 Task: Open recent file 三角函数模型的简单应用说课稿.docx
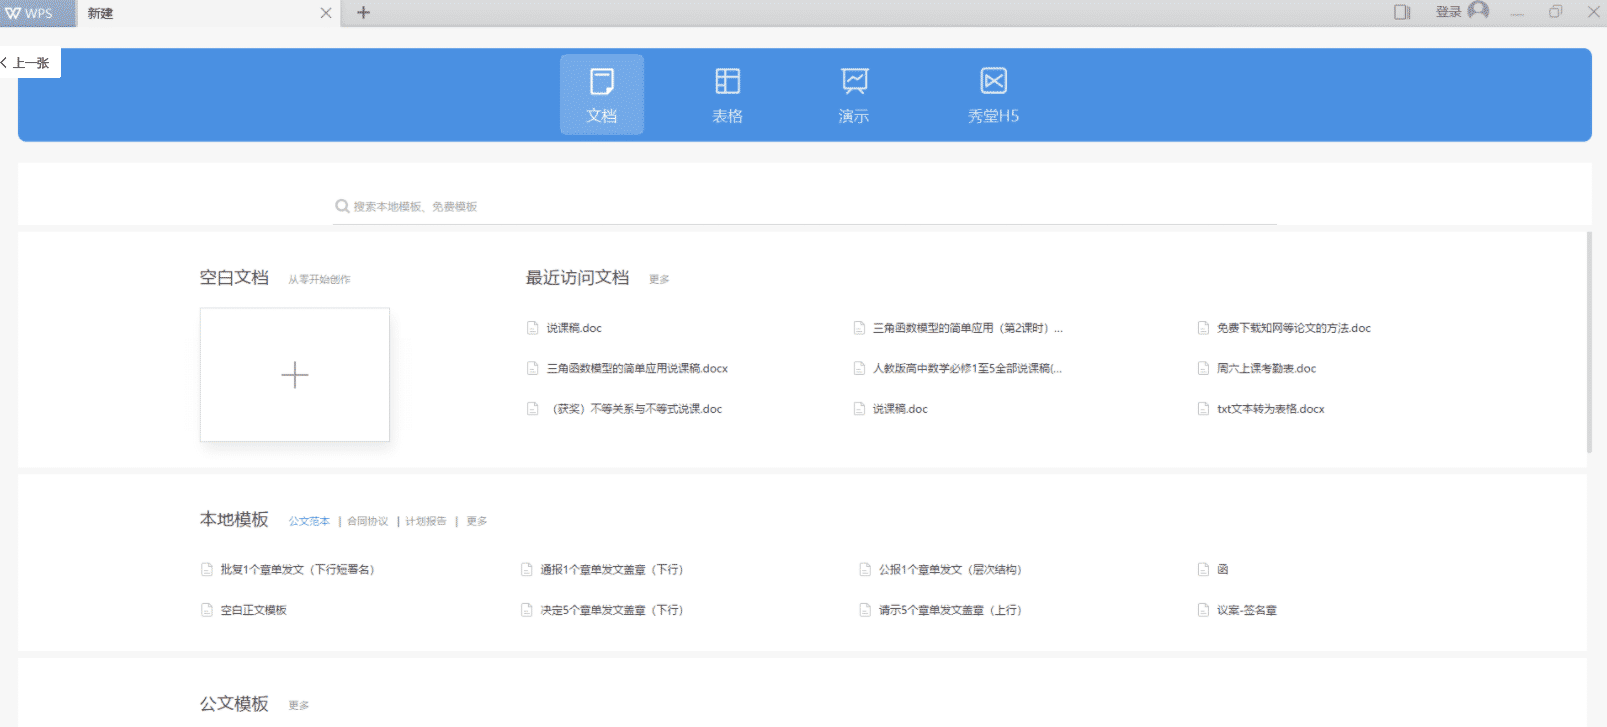[x=637, y=368]
